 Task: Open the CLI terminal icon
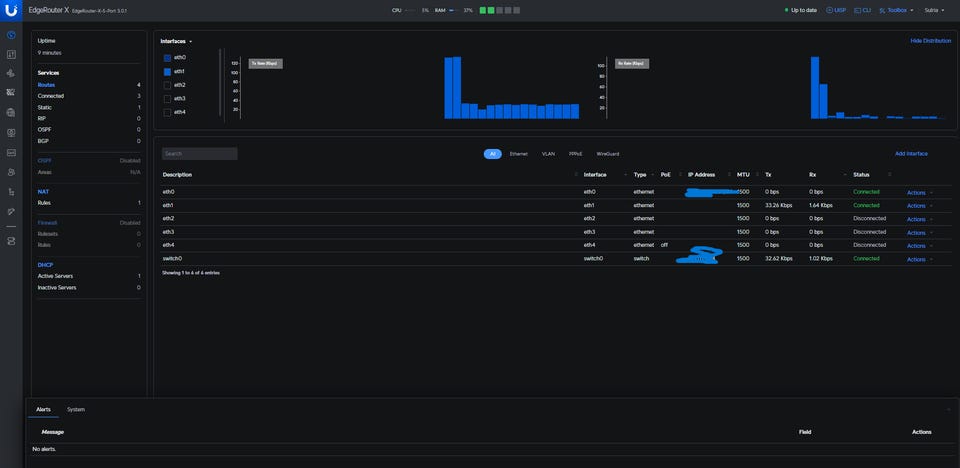(858, 10)
